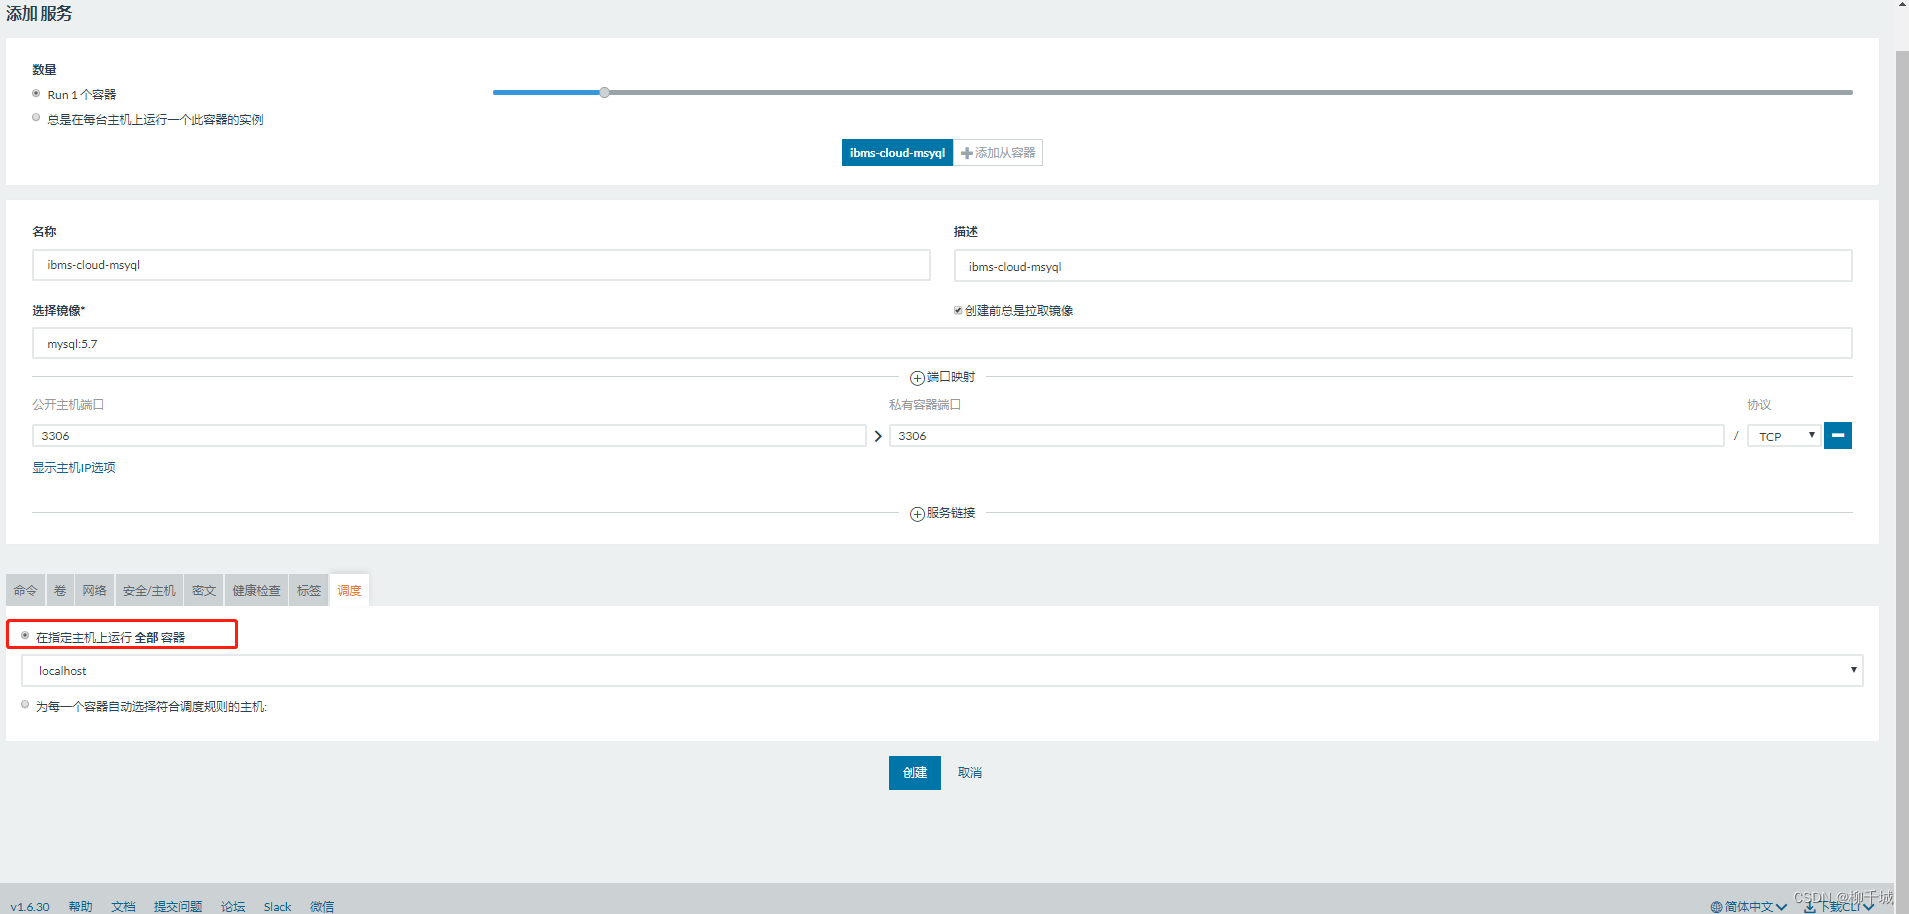Click the download icon for 下载CLI
Viewport: 1909px width, 914px height.
[x=1809, y=906]
